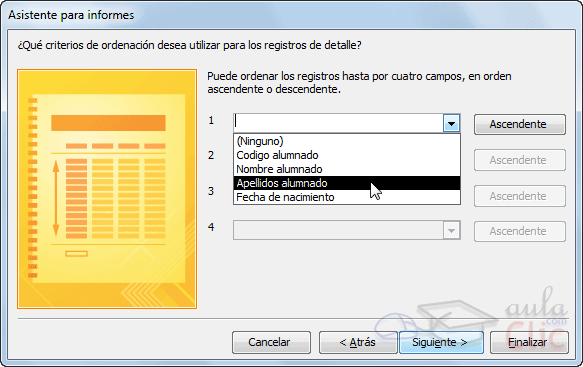
Task: Click the Ascendente button for field 3
Action: tap(519, 196)
